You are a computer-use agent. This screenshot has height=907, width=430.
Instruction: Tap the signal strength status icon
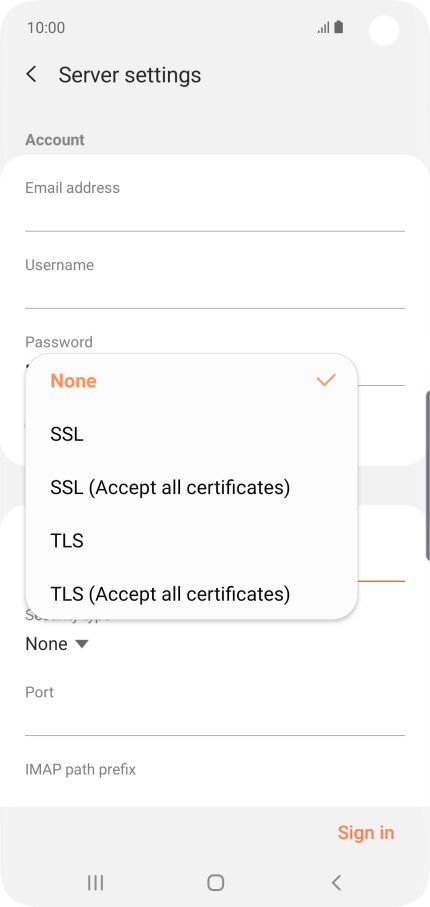pyautogui.click(x=323, y=28)
